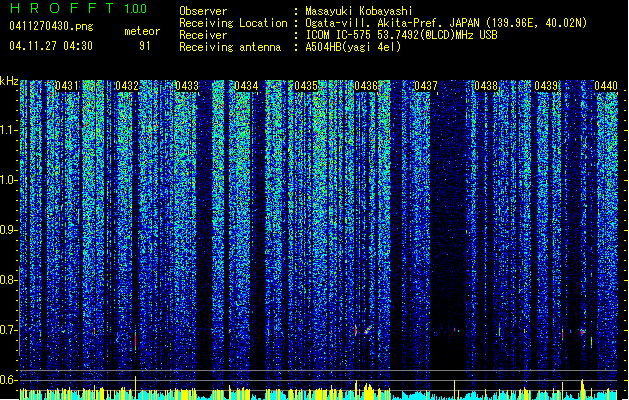Screen dimensions: 629x400
Task: Click the observer name Masayuki Kobayashi
Action: [359, 11]
